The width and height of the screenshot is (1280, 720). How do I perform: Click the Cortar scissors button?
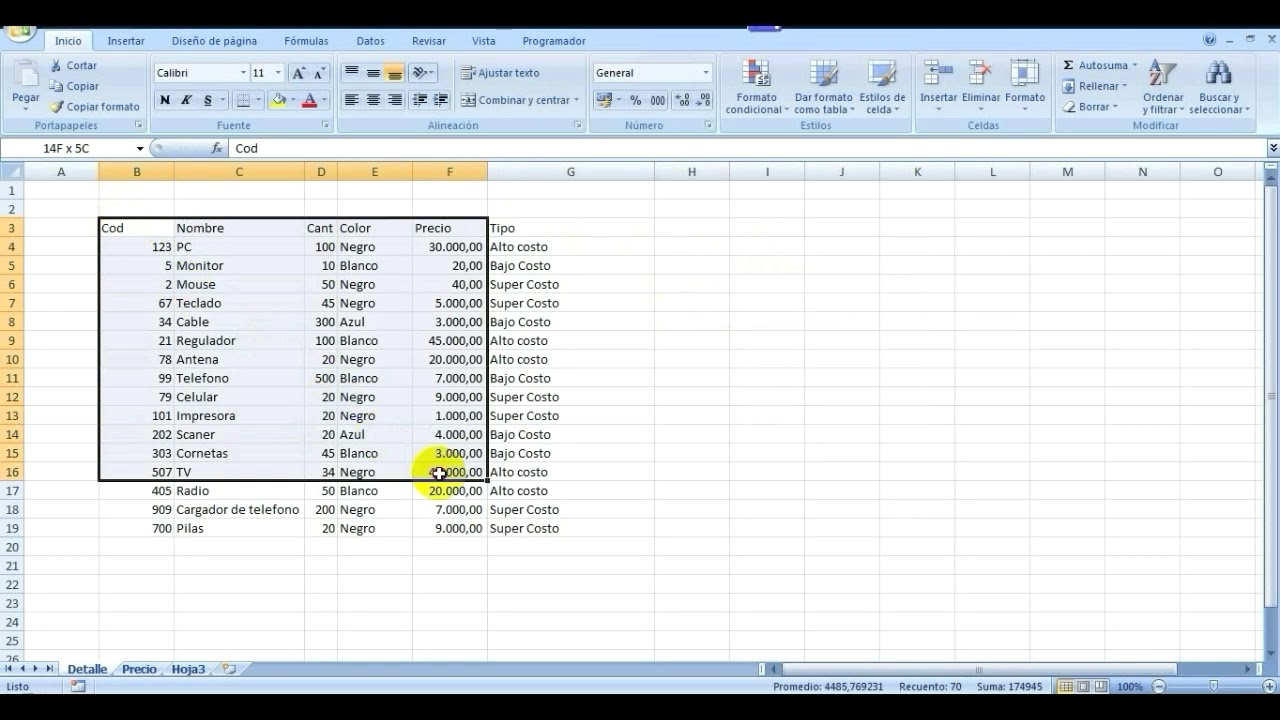pyautogui.click(x=73, y=66)
